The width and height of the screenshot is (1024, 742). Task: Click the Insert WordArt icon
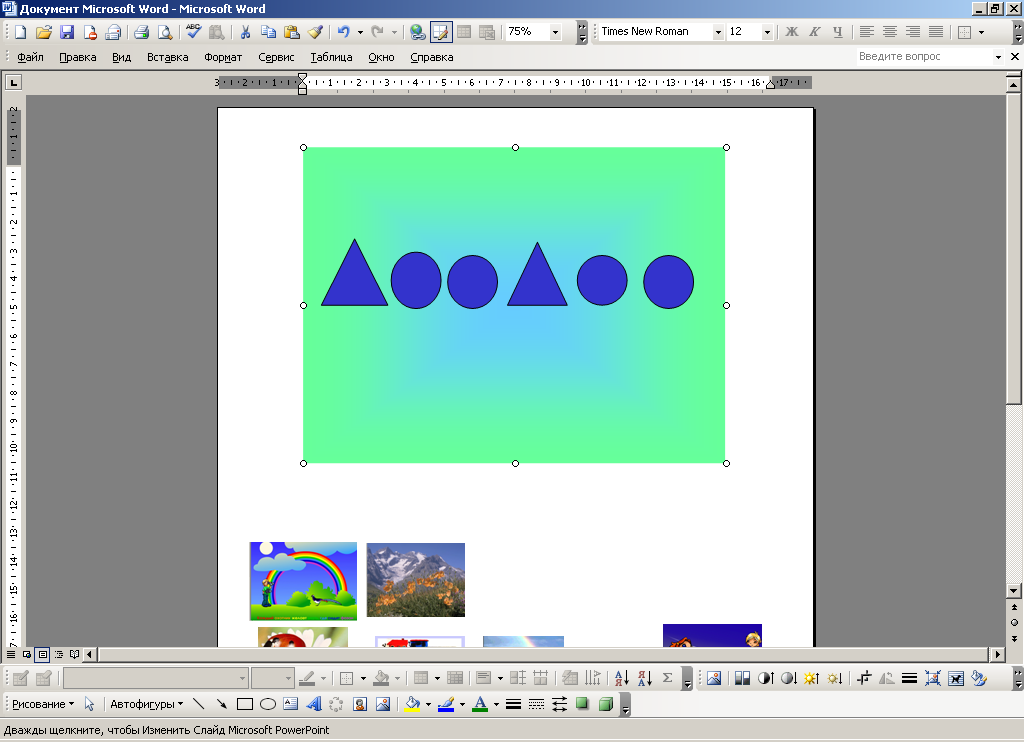click(312, 704)
